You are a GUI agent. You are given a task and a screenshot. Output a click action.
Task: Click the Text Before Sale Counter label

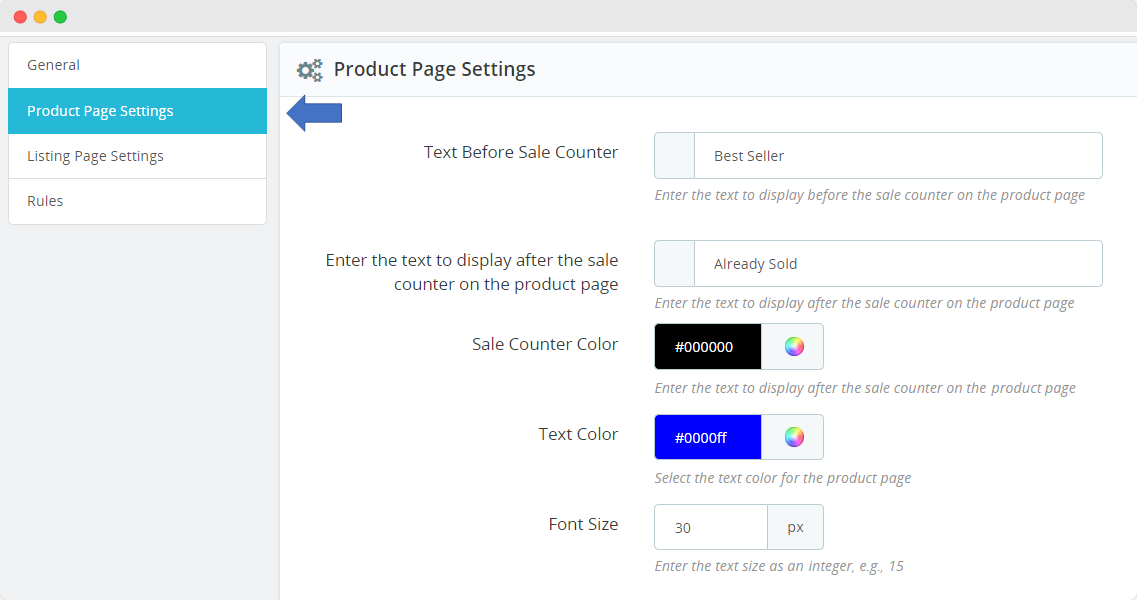520,153
